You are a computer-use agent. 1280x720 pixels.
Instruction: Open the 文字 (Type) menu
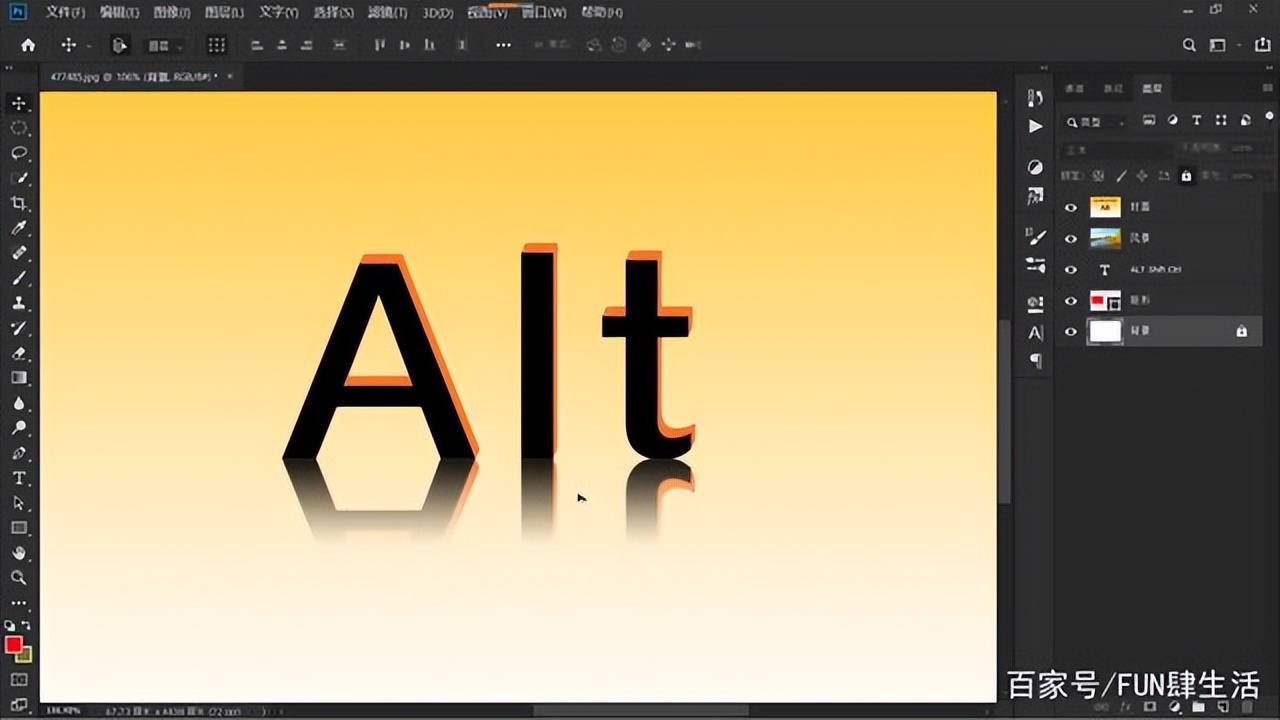point(278,13)
